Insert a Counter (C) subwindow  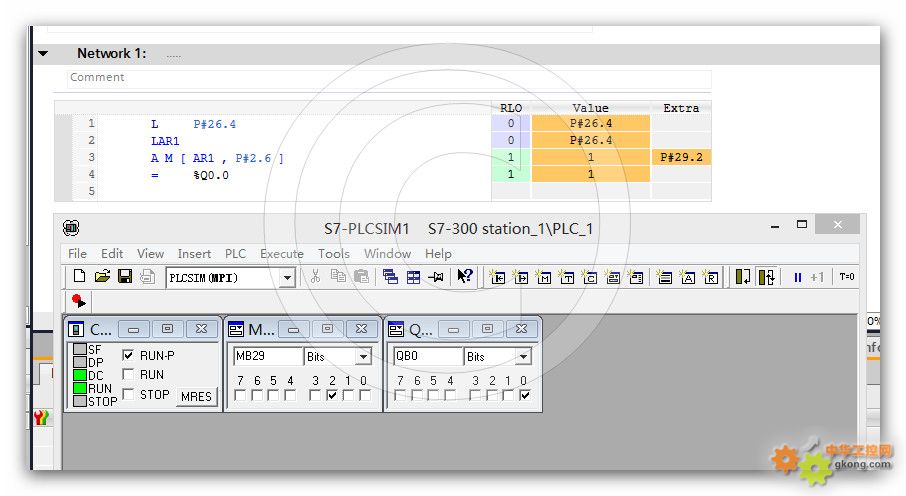(589, 277)
